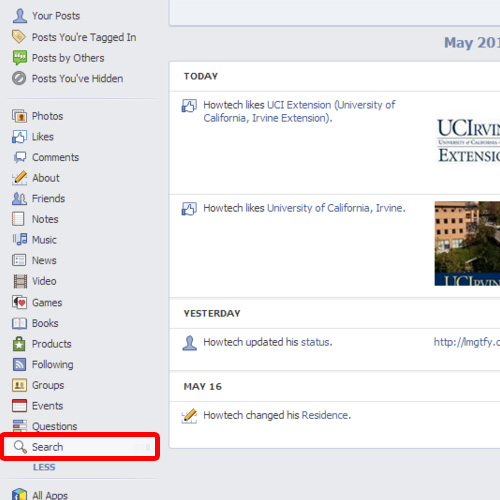Click thumbs-up icon beside University of California, Irvine like
Screen dimensions: 500x500
click(x=189, y=209)
